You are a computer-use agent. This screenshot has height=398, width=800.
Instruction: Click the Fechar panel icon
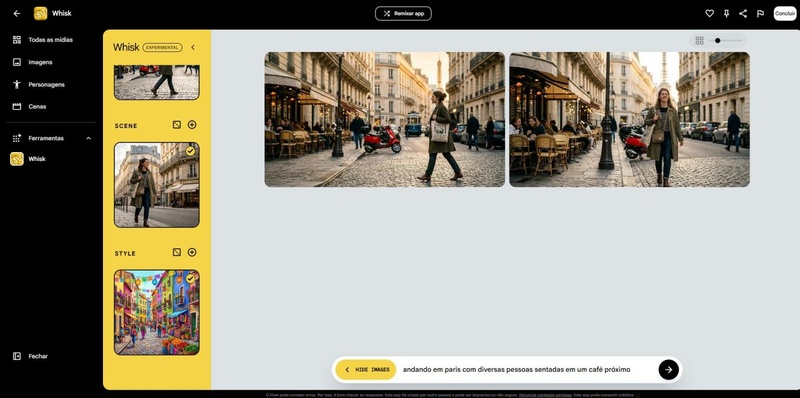17,356
